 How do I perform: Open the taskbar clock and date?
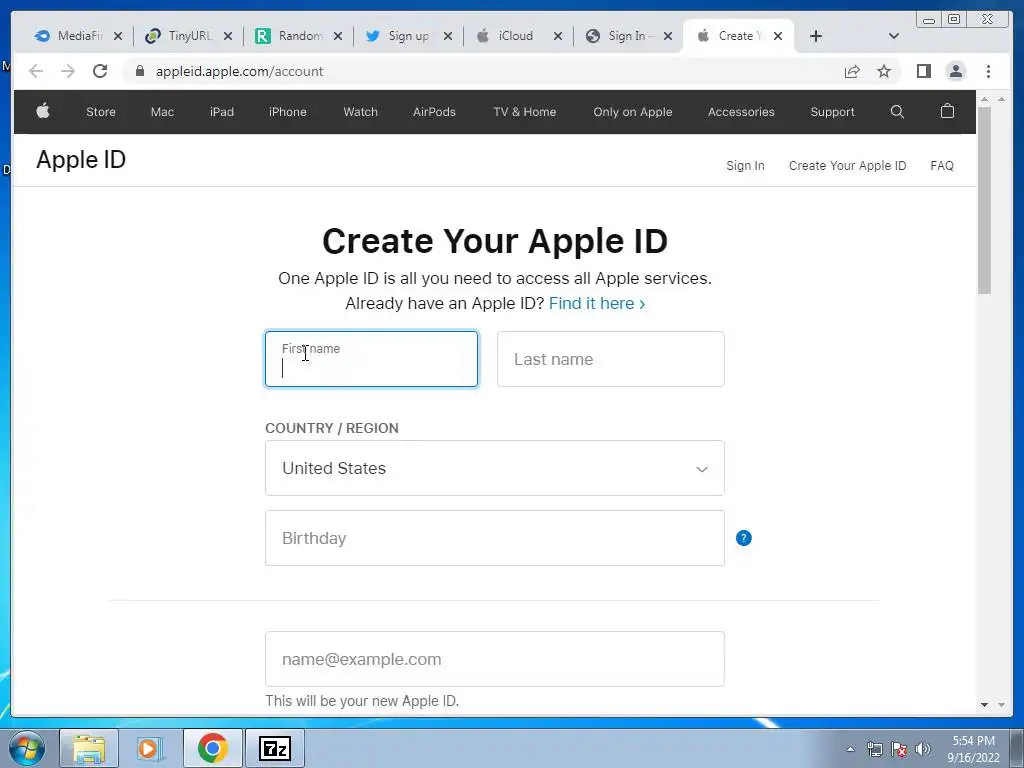click(x=973, y=749)
